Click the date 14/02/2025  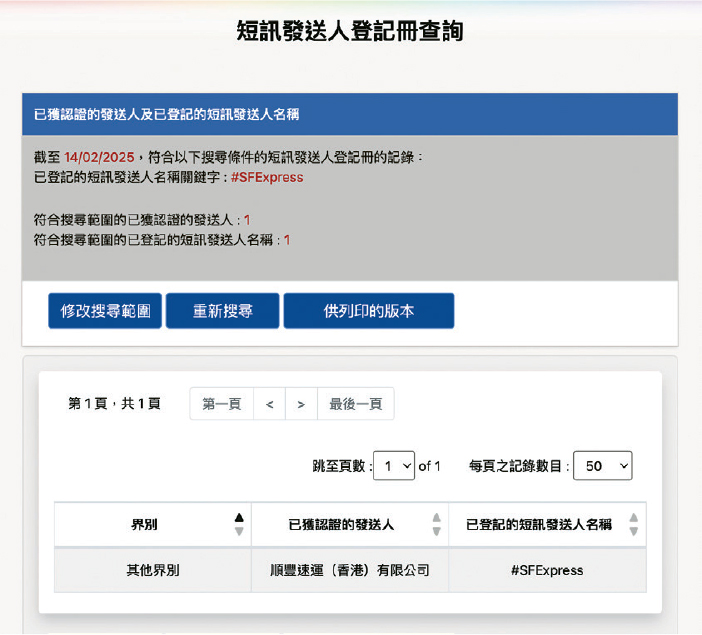coord(99,157)
